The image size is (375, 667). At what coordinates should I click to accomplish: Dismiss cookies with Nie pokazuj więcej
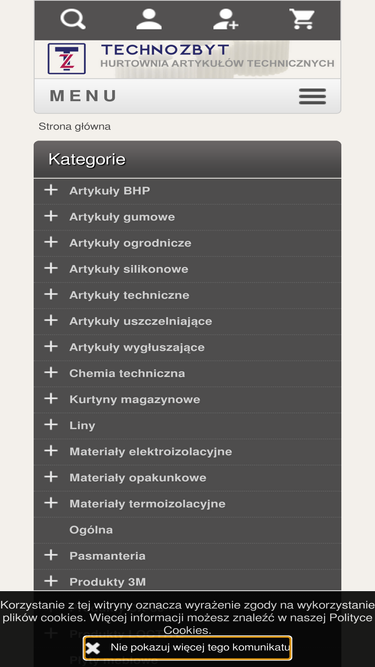[188, 648]
